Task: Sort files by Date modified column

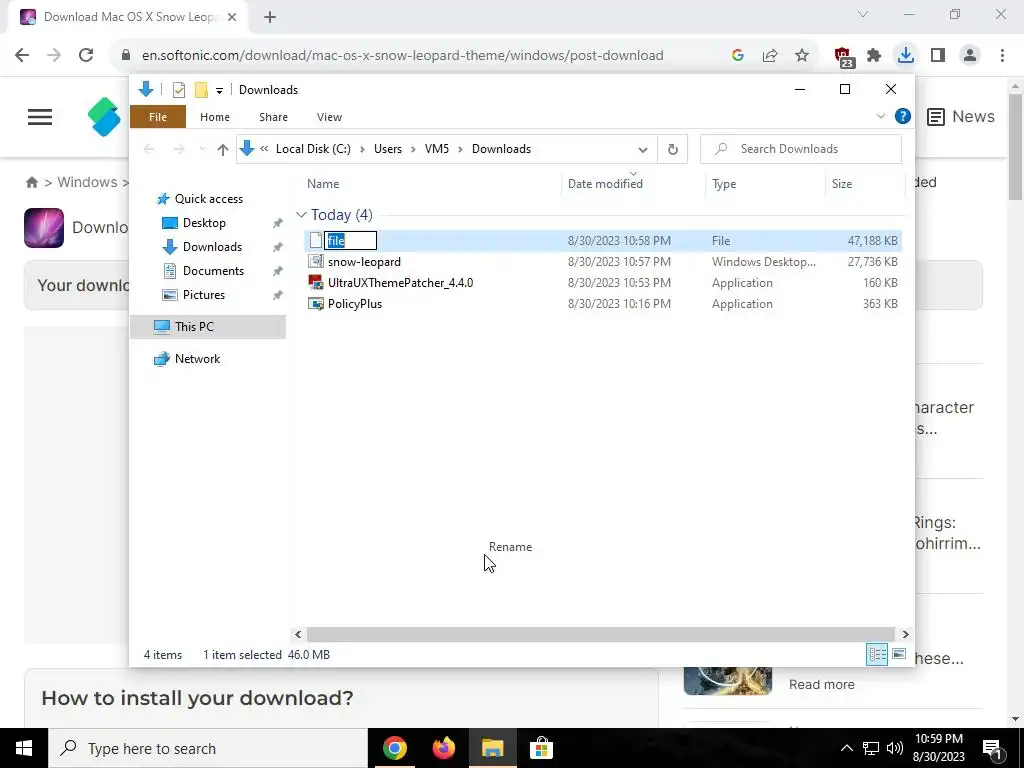Action: [633, 184]
